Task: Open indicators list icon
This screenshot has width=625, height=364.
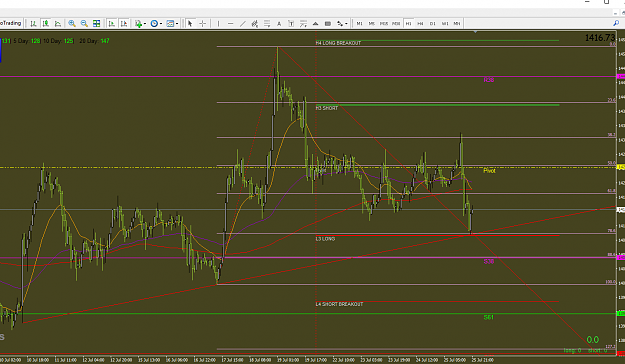Action: (138, 24)
